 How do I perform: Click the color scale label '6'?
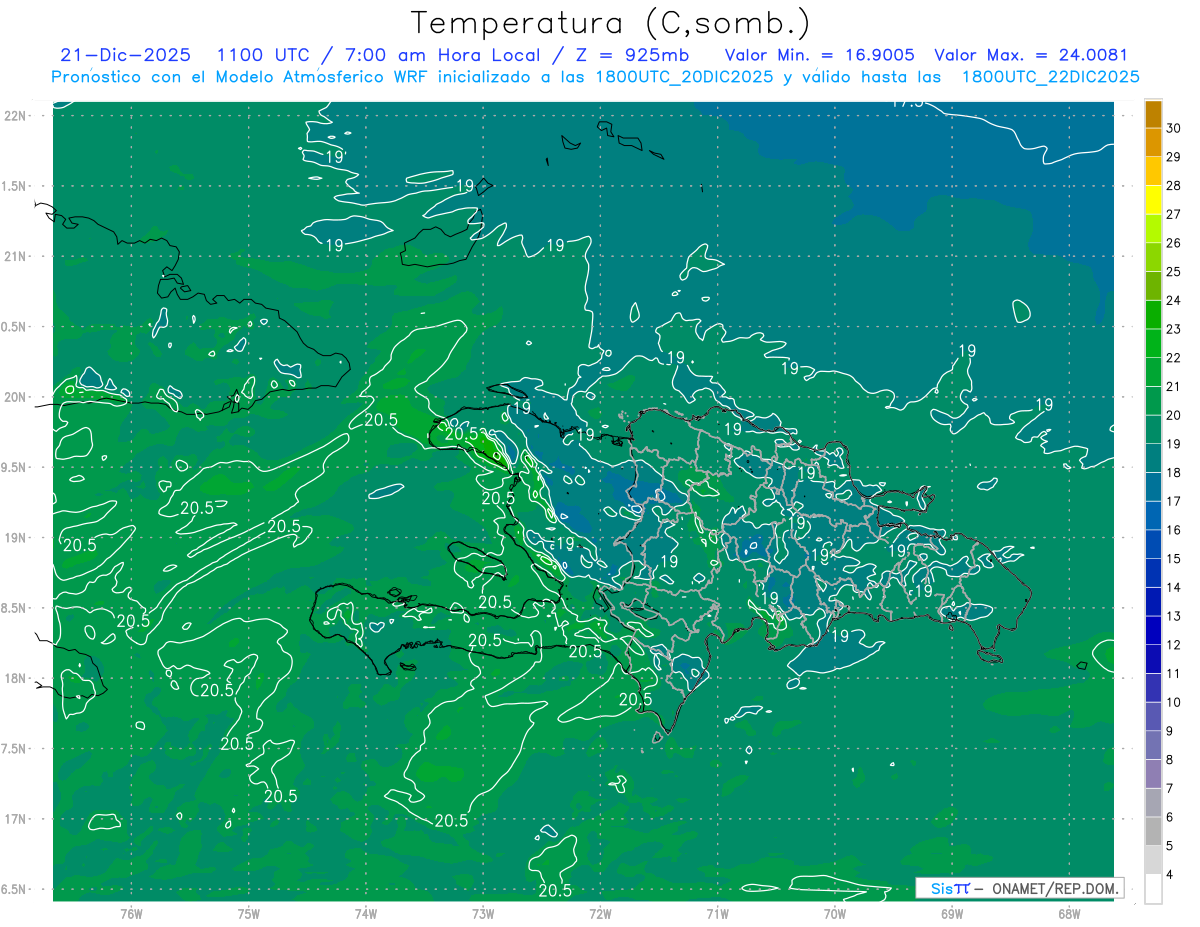point(1170,817)
